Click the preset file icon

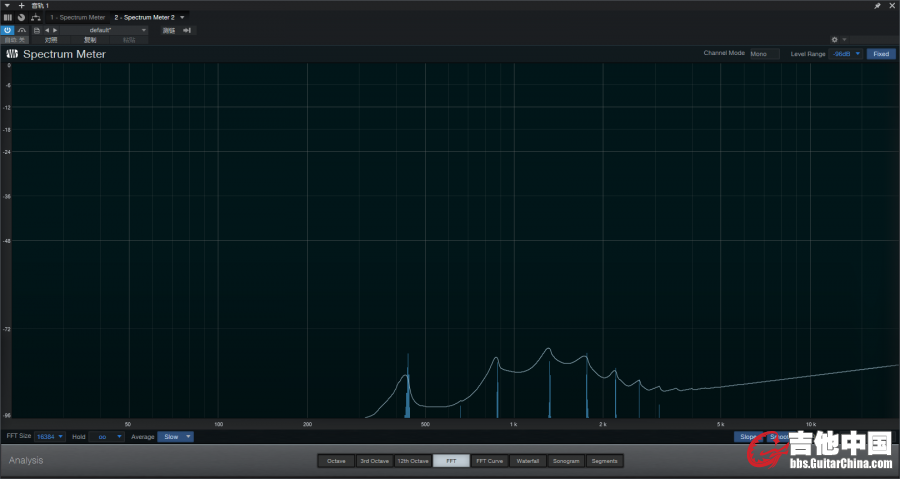(36, 30)
